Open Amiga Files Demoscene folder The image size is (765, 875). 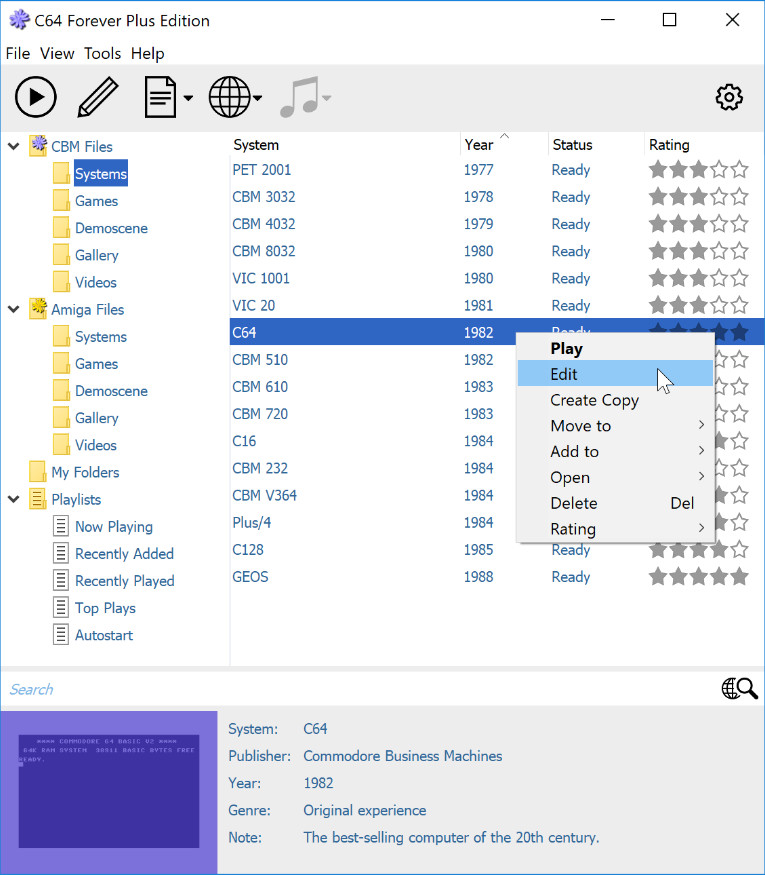pyautogui.click(x=111, y=391)
